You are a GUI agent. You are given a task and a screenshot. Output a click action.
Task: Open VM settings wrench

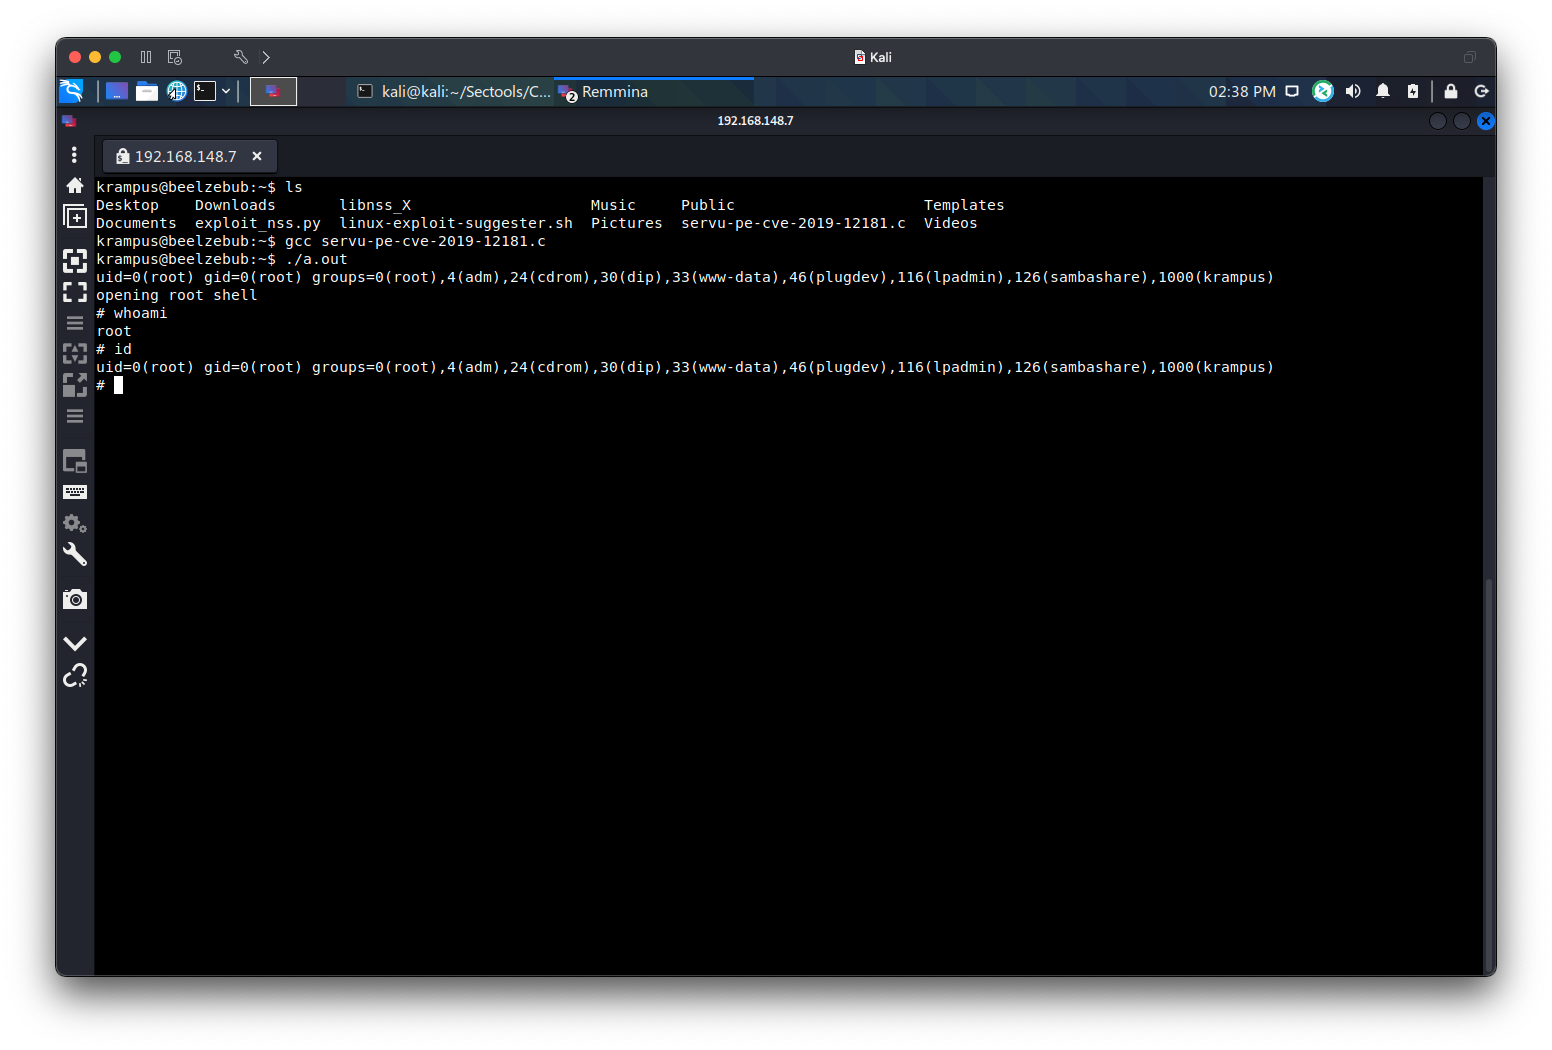click(240, 57)
